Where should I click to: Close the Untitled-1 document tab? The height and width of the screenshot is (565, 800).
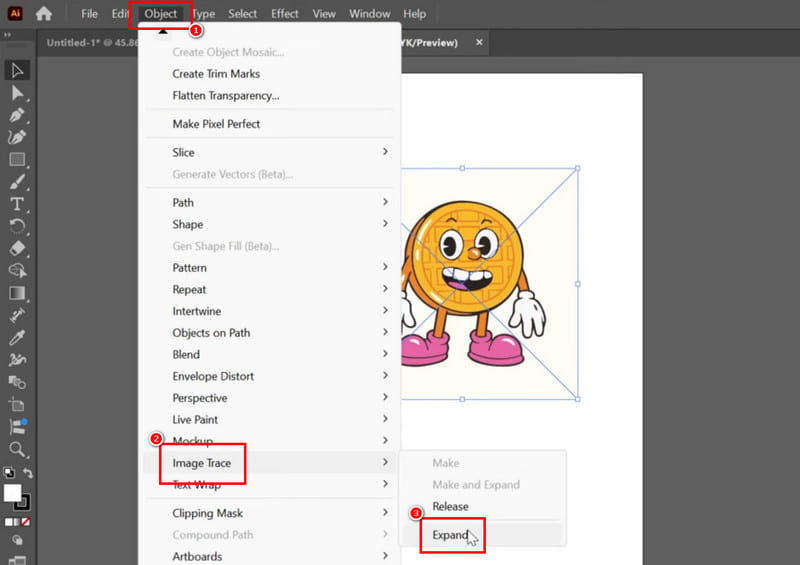(479, 43)
